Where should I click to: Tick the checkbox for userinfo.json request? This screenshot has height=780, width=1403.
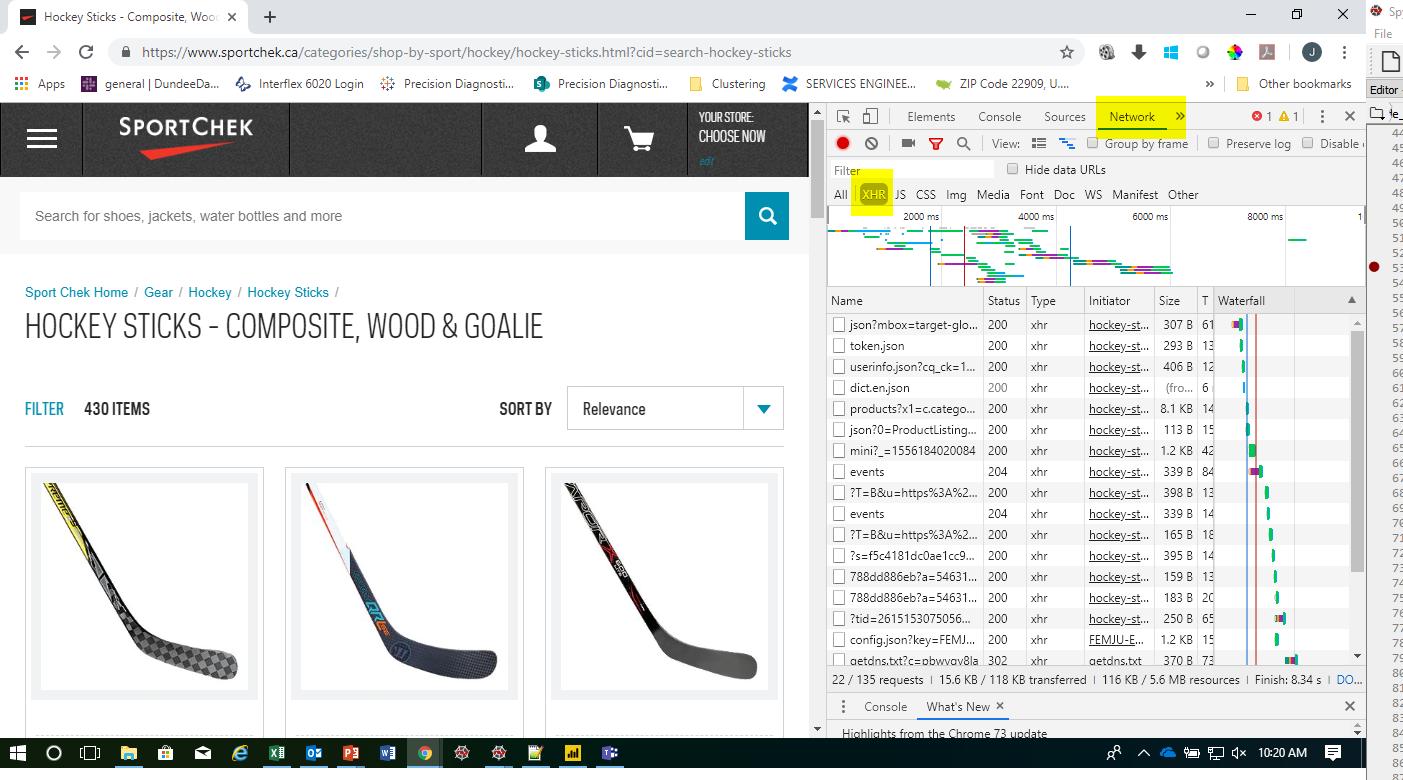[840, 367]
